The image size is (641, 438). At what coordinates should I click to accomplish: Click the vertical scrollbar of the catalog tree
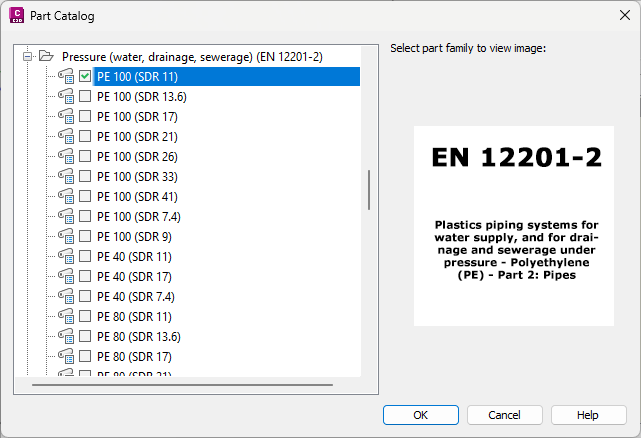pos(369,189)
